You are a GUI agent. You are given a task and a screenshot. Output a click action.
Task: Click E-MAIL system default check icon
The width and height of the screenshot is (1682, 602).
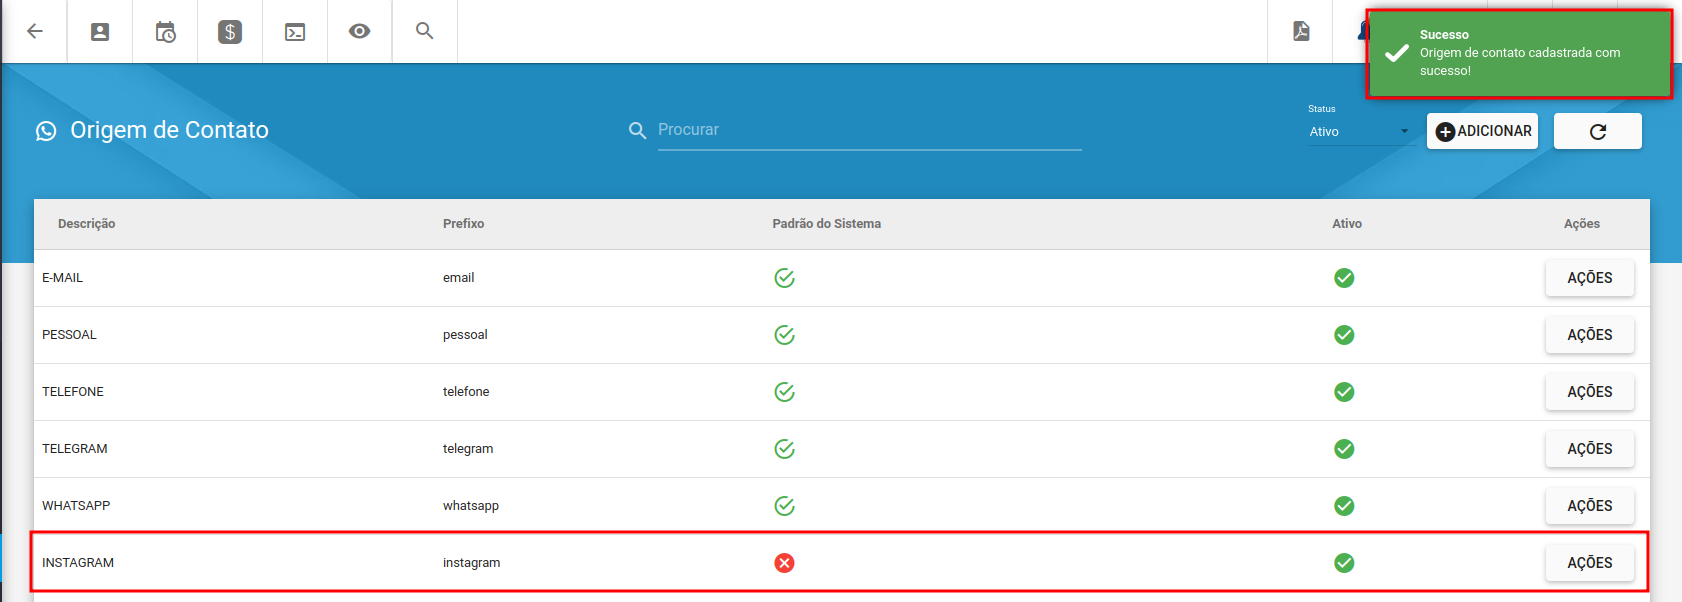click(784, 278)
